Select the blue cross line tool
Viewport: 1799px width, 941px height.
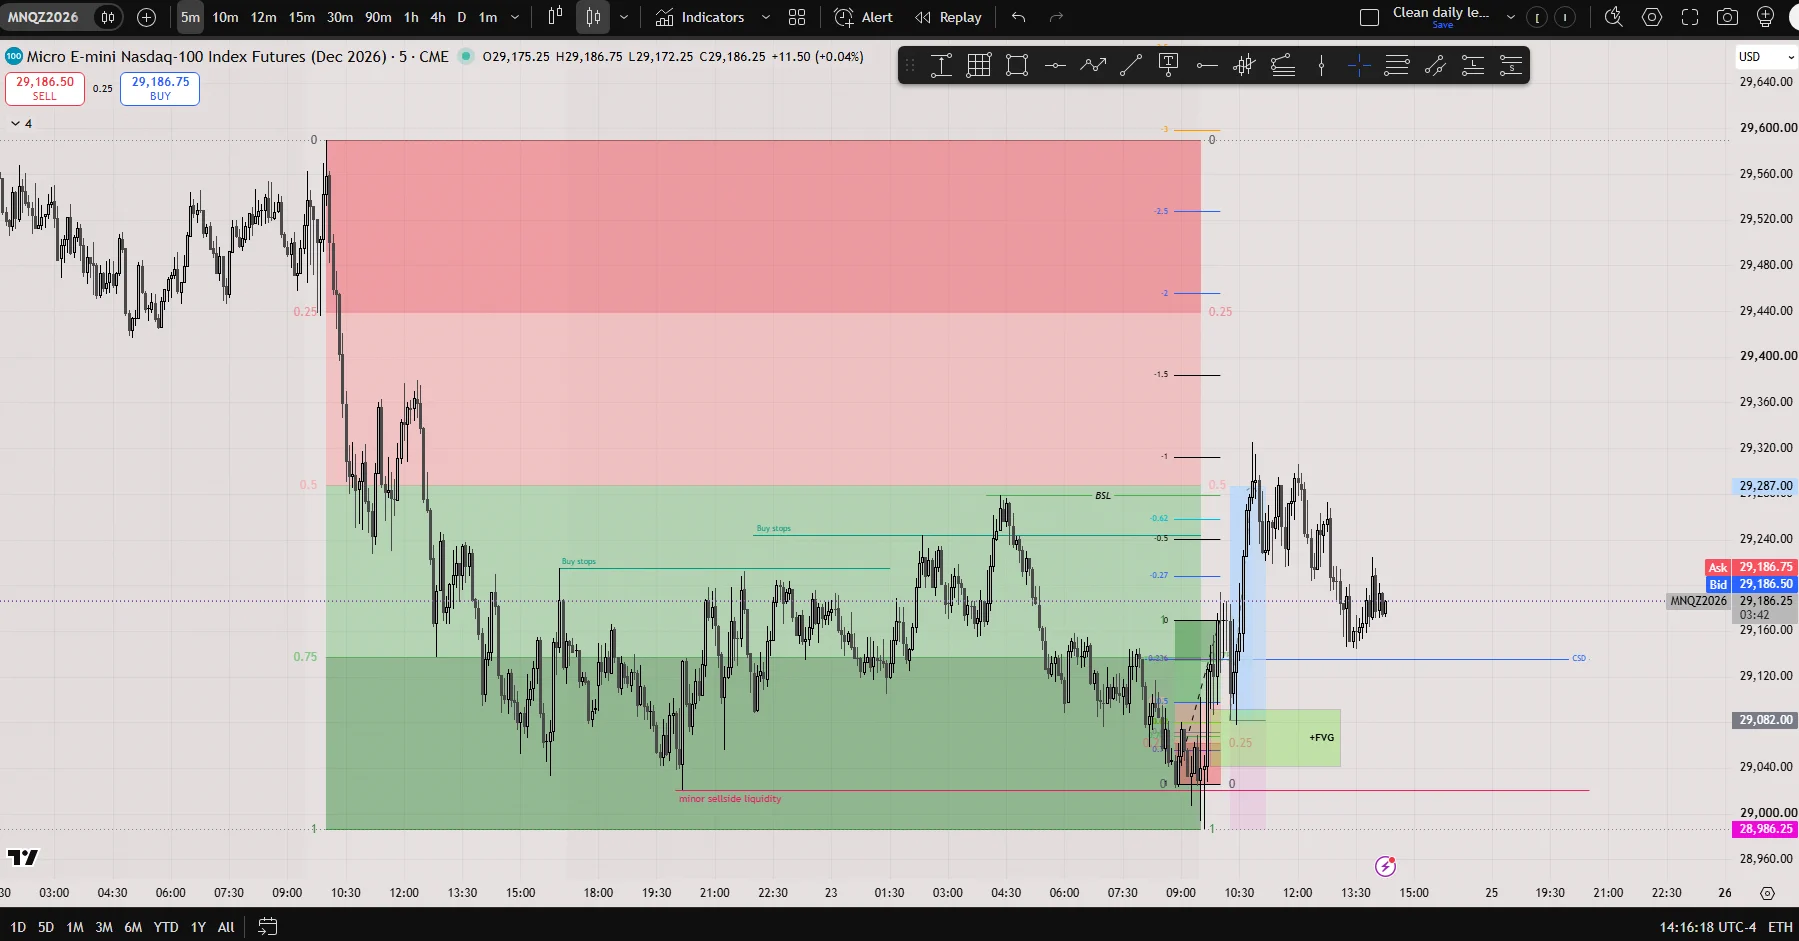click(x=1359, y=66)
